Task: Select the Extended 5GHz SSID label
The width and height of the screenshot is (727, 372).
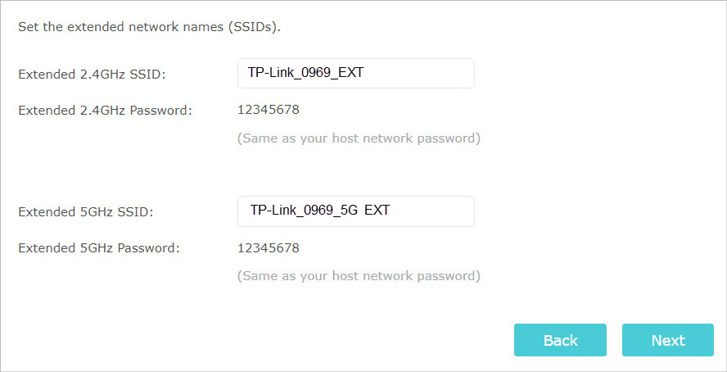Action: click(86, 212)
